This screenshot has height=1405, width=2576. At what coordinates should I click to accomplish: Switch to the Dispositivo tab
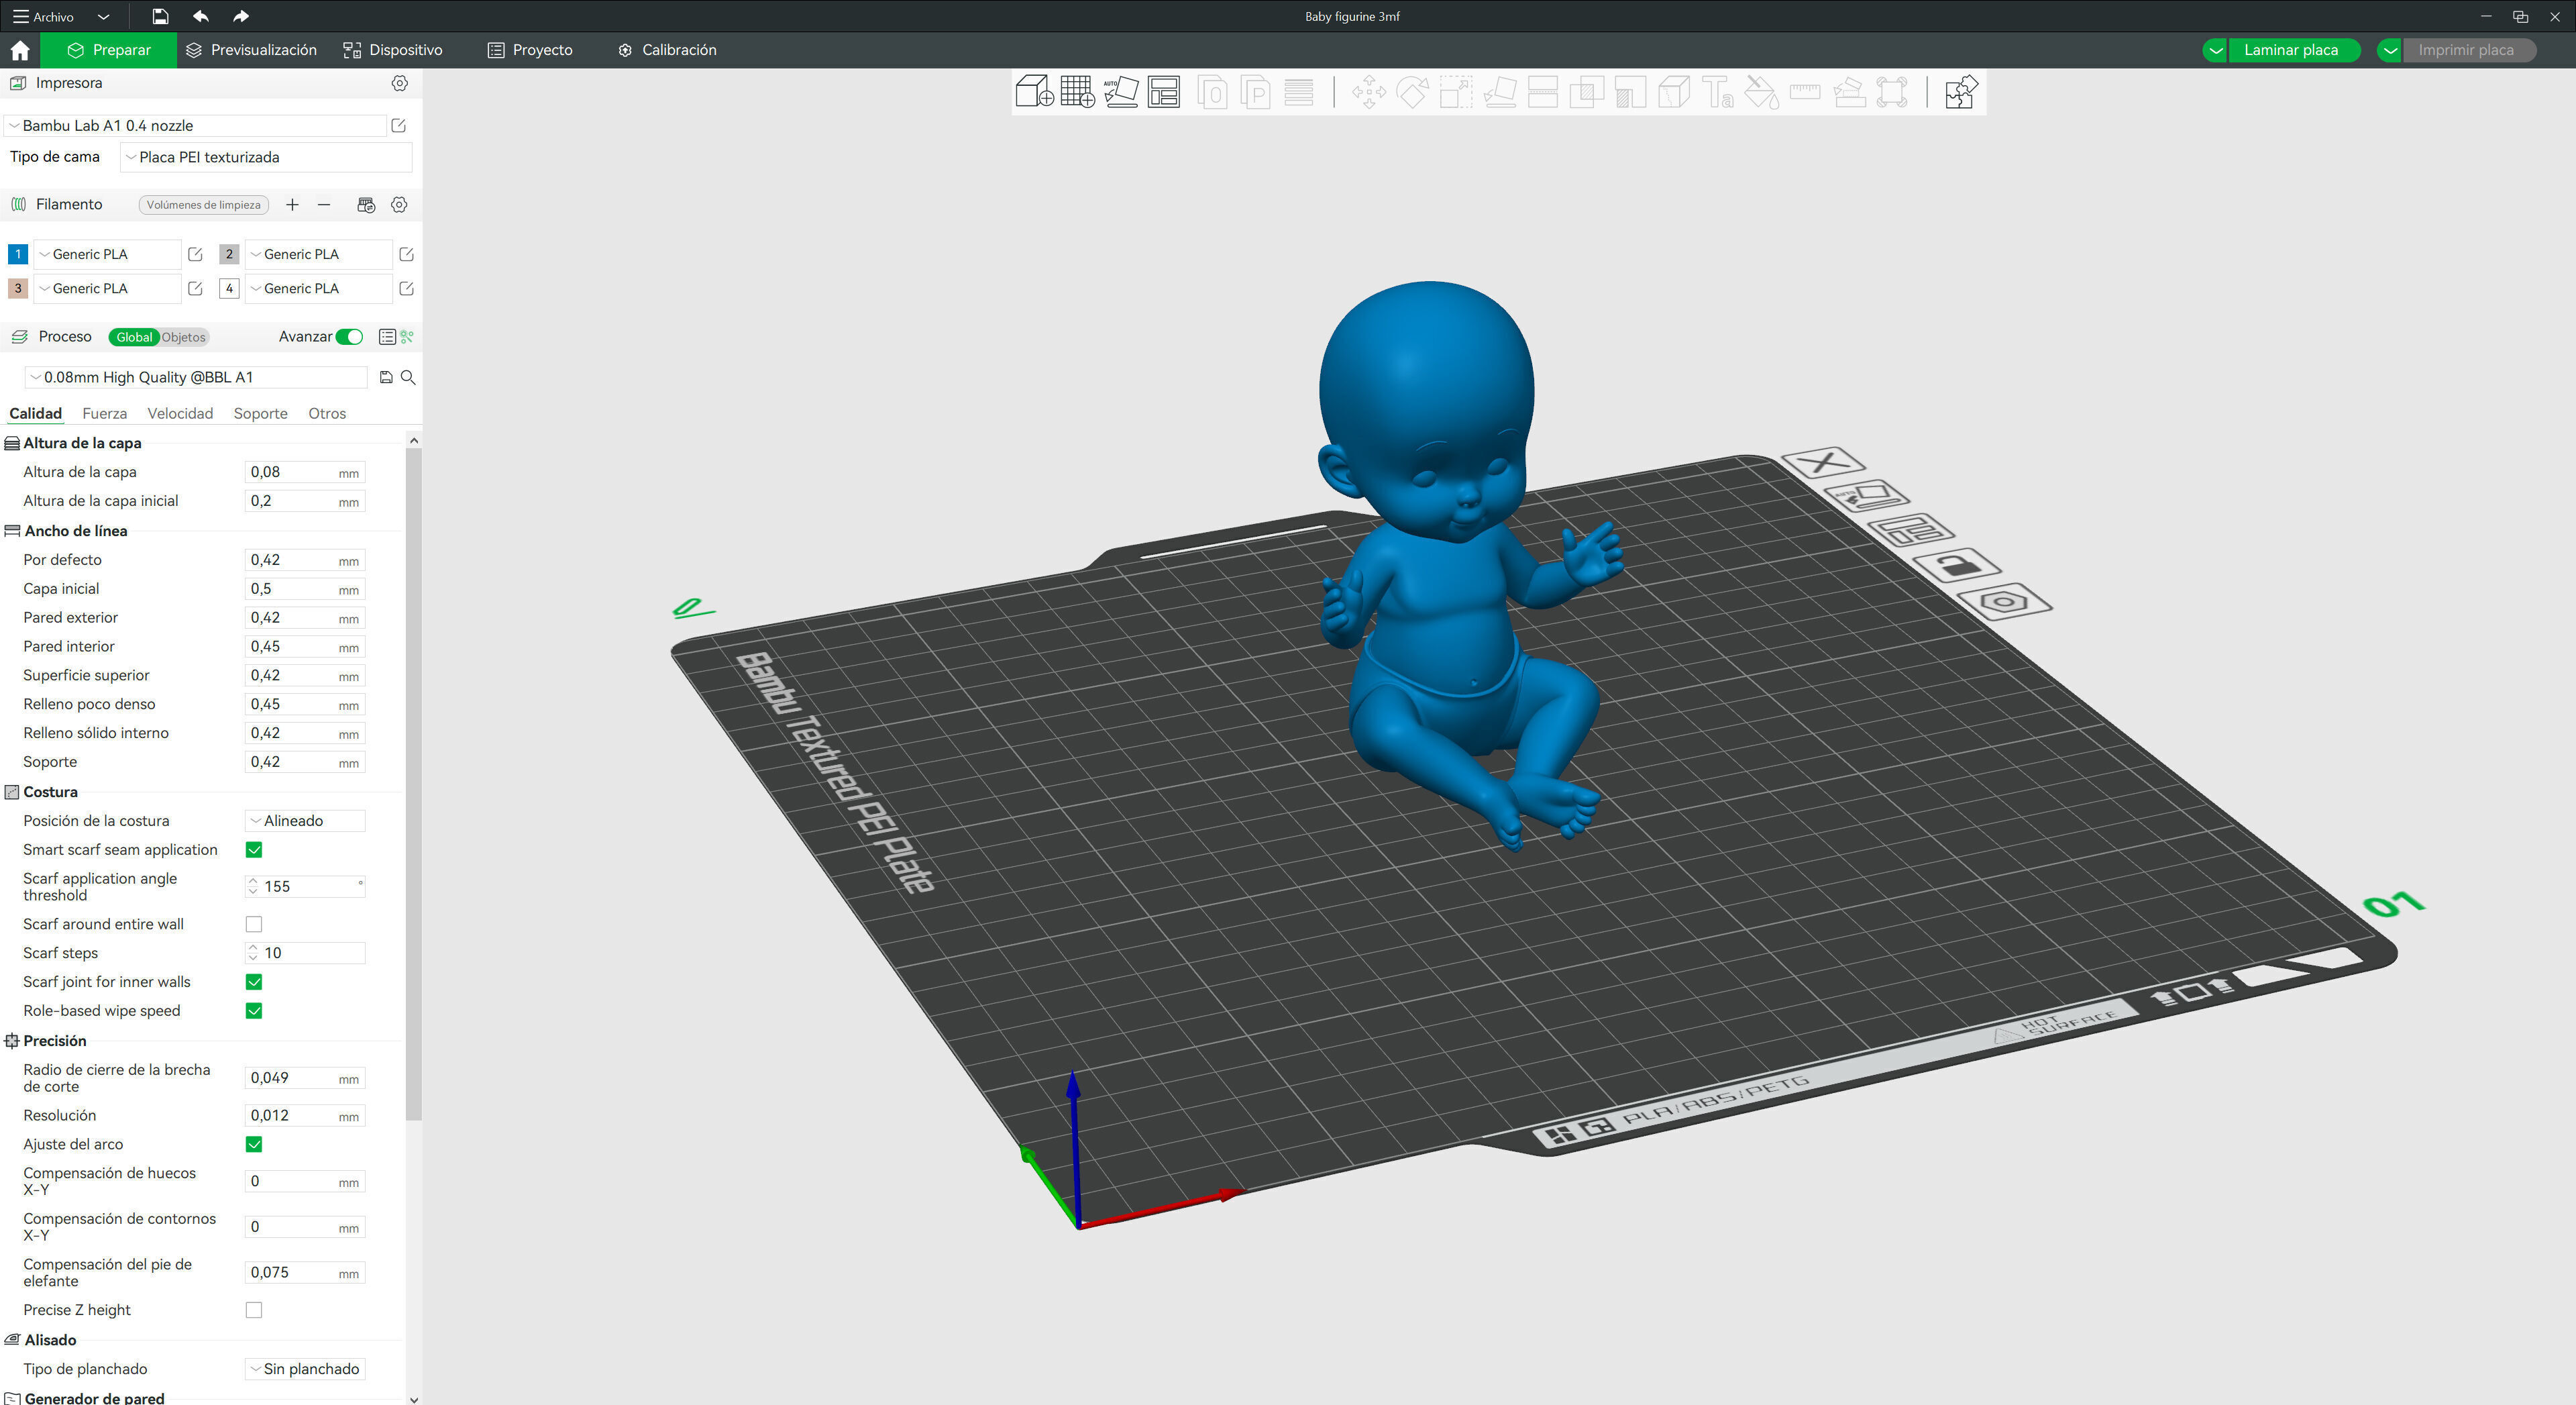tap(393, 50)
